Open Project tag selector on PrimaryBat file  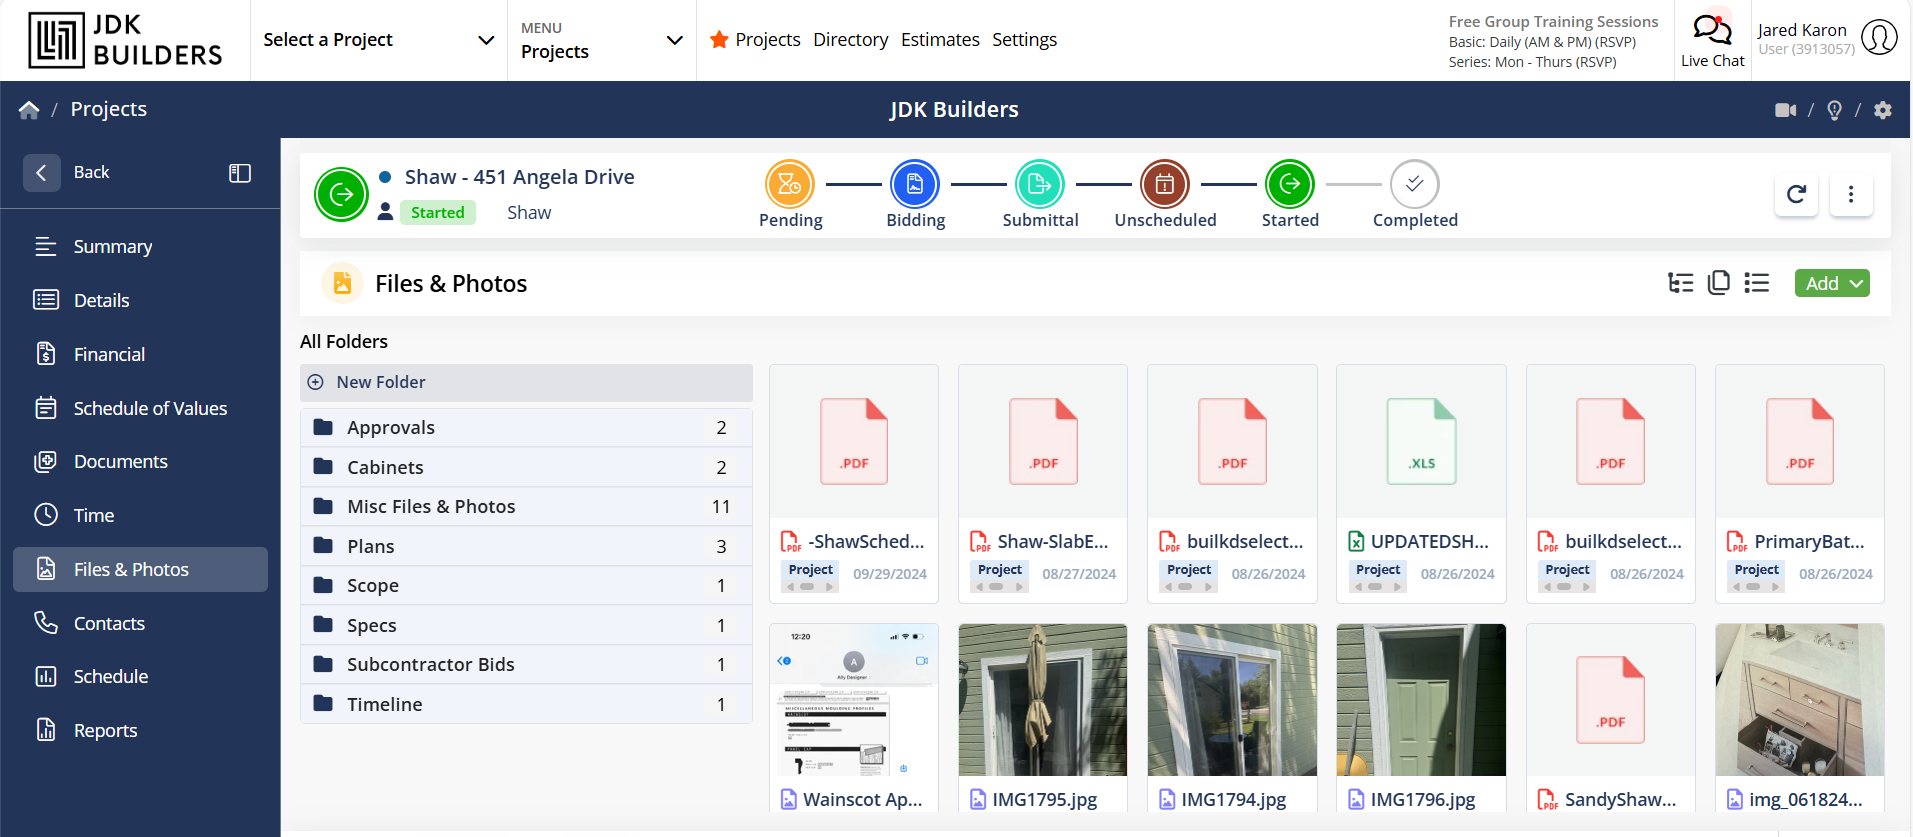click(x=1757, y=575)
